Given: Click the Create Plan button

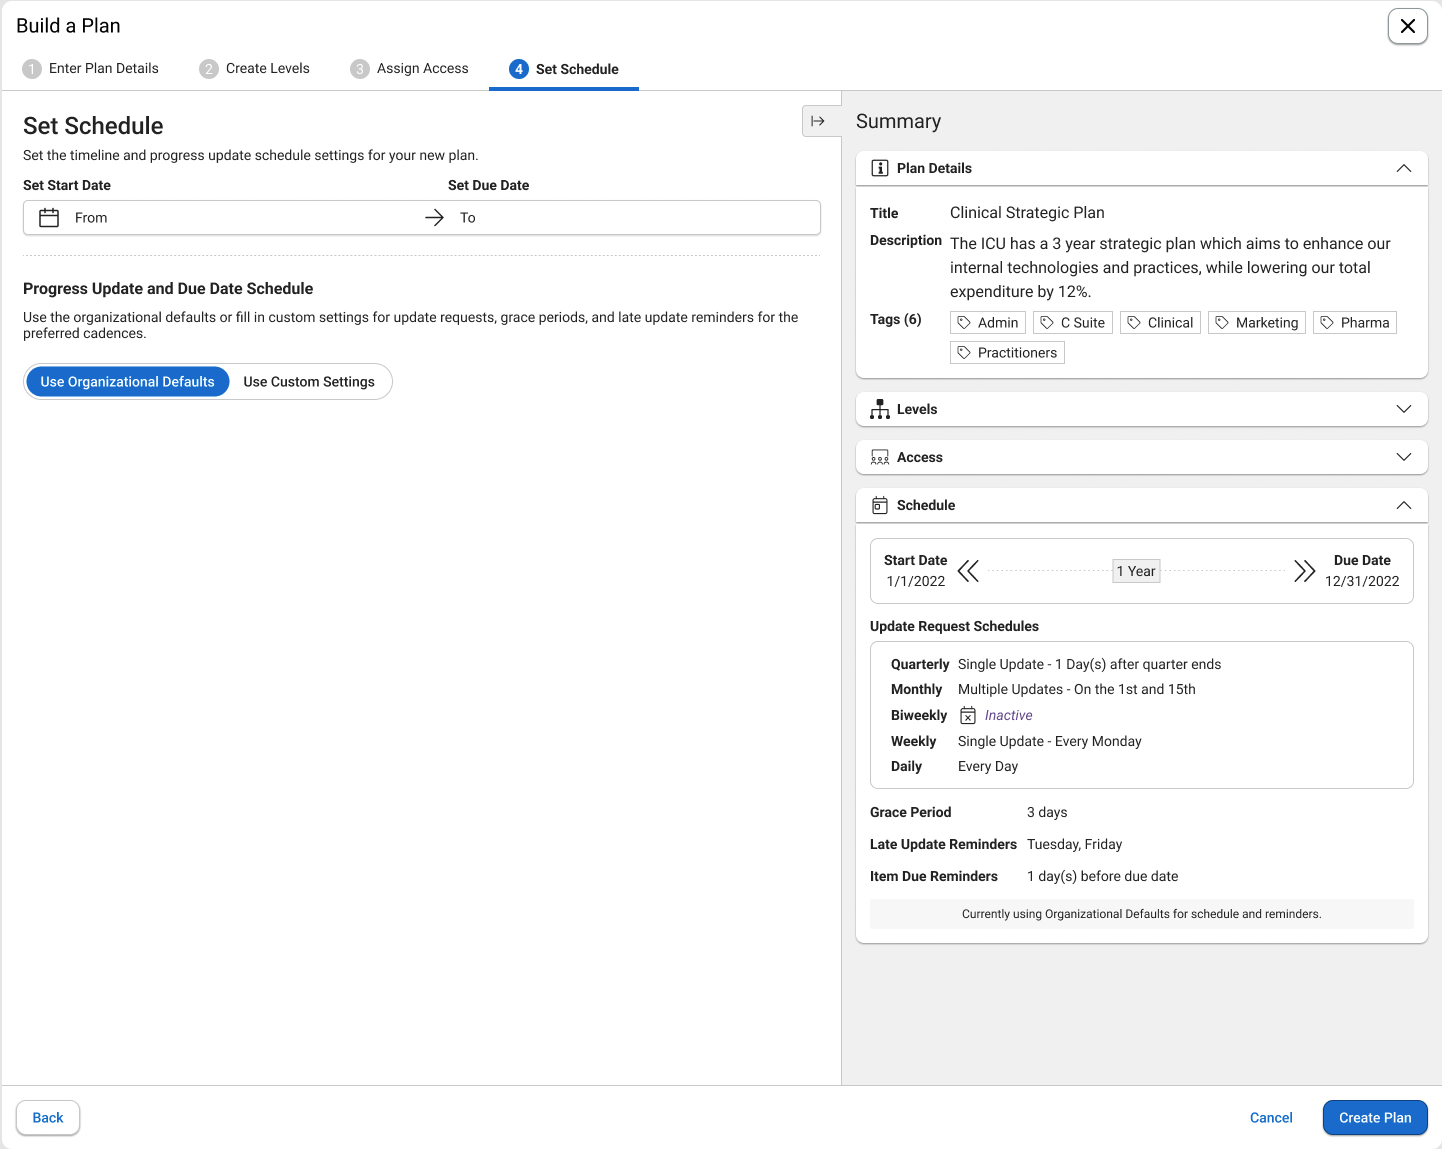Looking at the screenshot, I should click(1375, 1118).
